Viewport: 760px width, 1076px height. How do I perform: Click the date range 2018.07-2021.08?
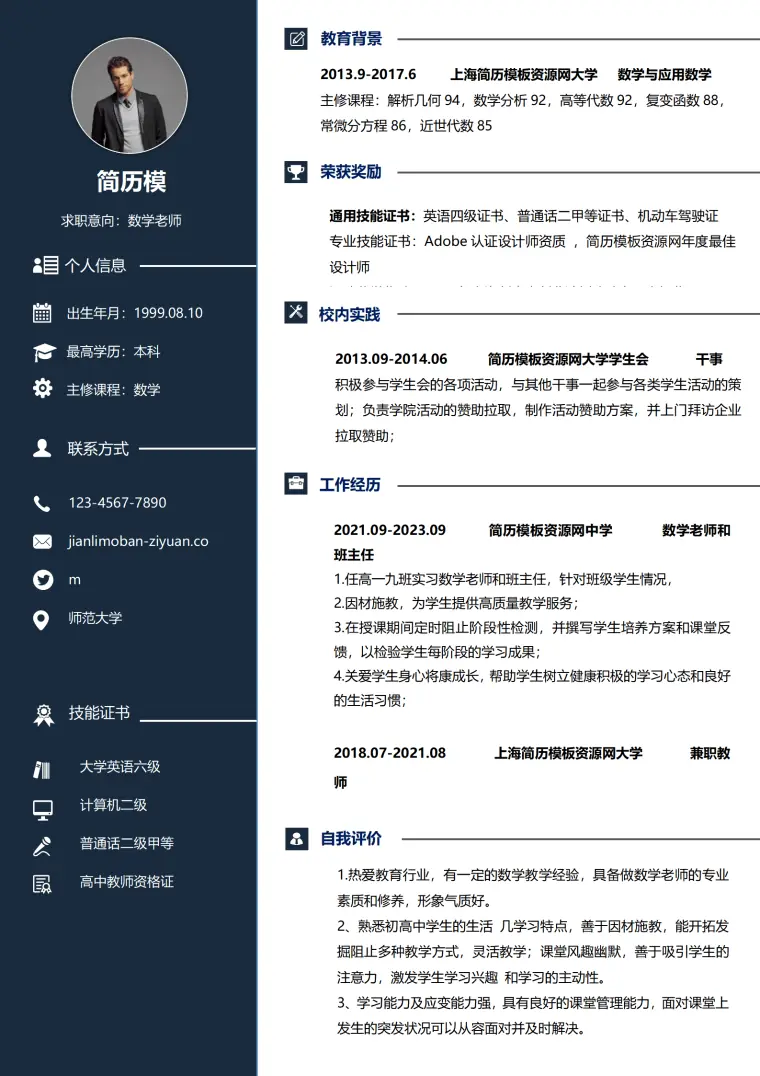click(390, 753)
